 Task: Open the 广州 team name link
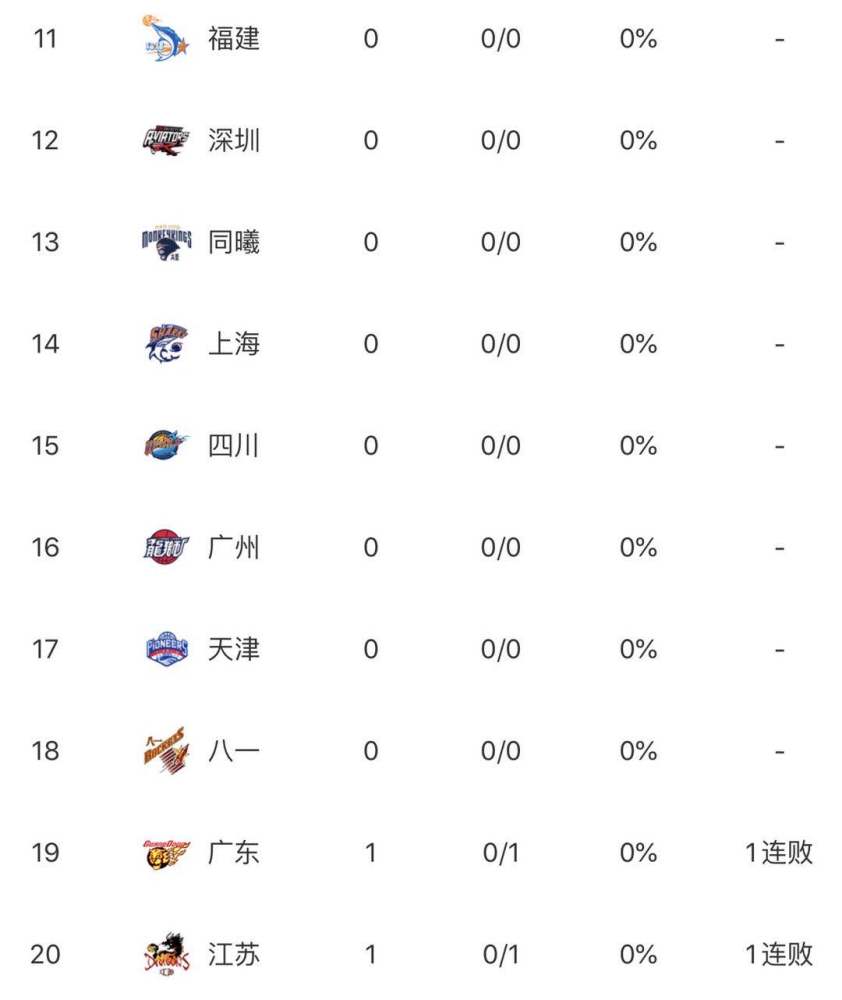coord(234,547)
